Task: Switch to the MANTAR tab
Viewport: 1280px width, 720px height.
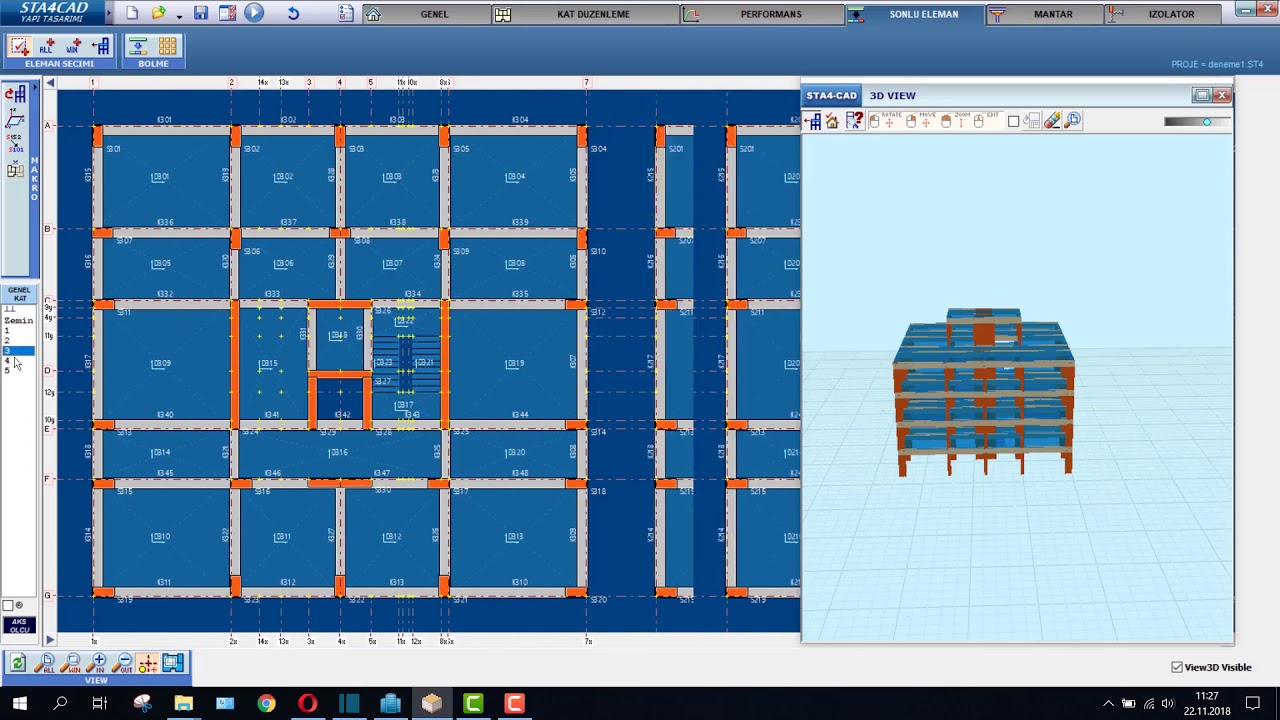Action: click(x=1053, y=14)
